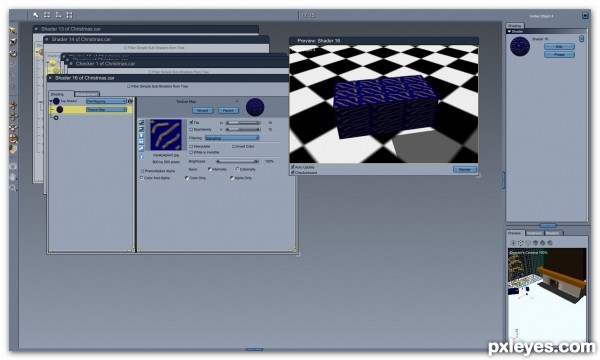Click the Render button in preview window

click(465, 169)
